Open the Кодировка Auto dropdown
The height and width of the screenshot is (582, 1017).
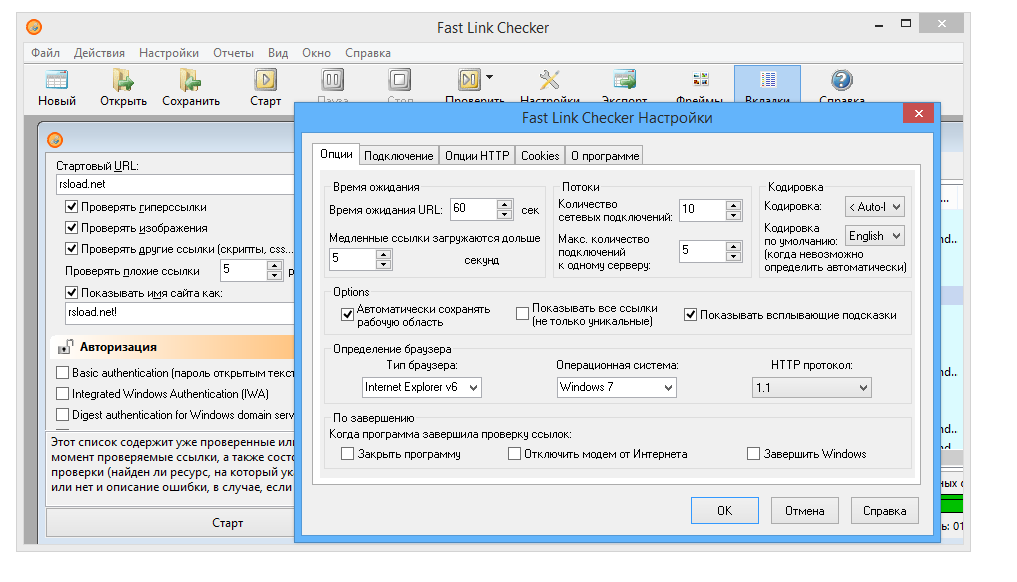874,207
